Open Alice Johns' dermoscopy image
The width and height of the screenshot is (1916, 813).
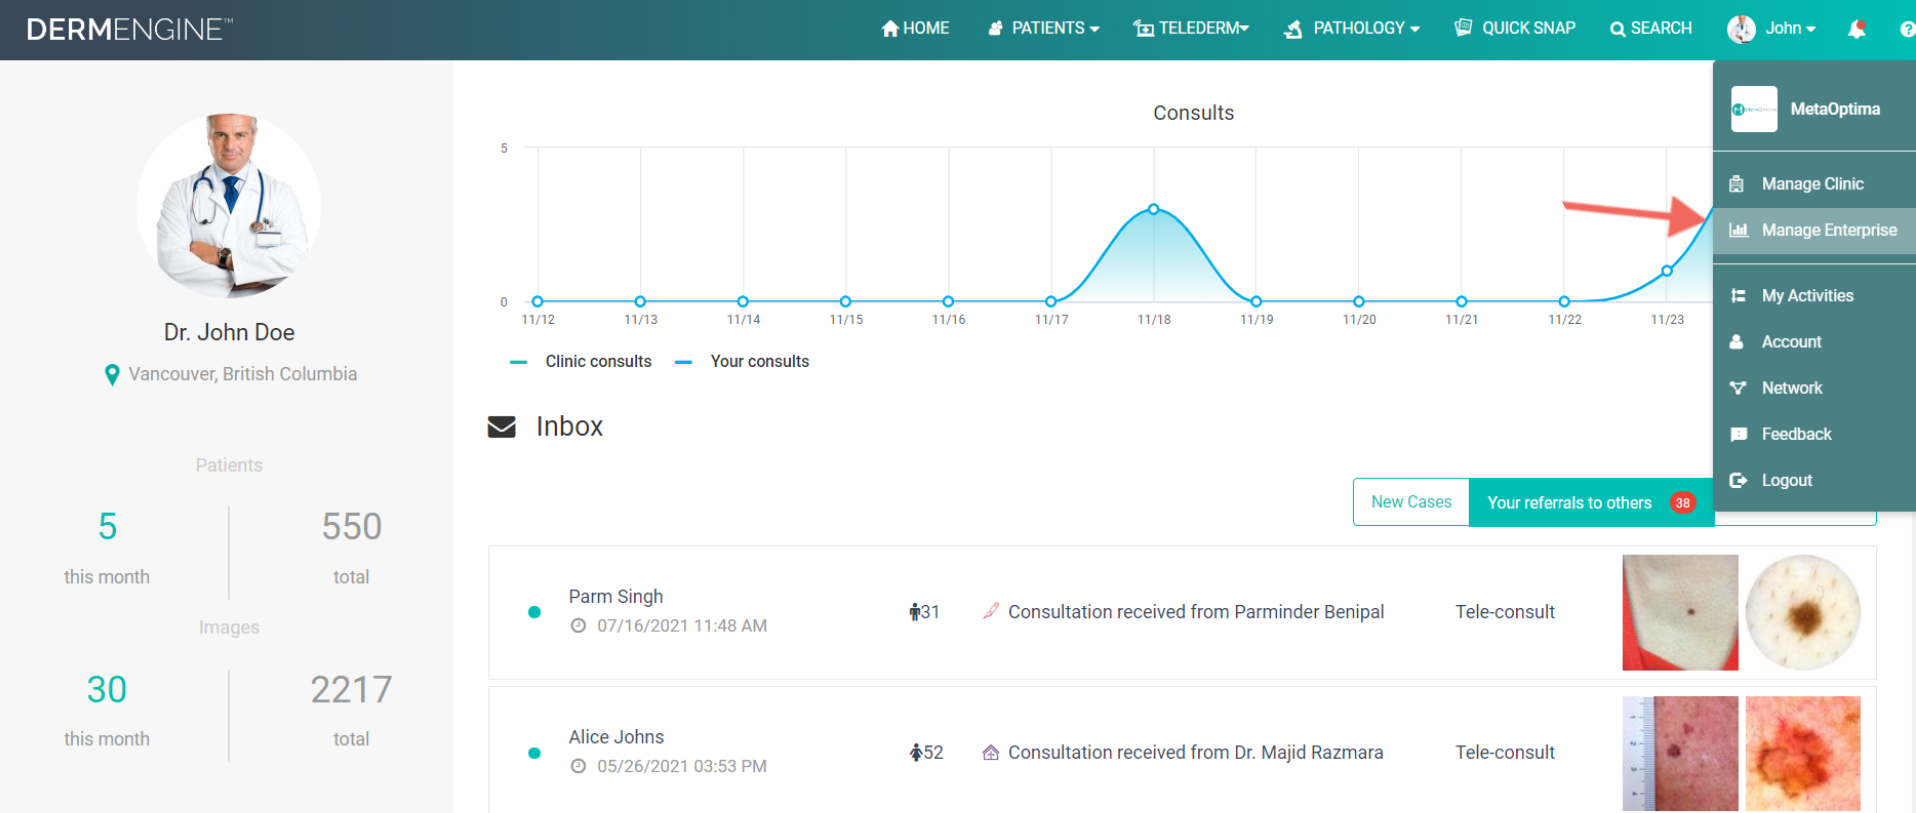(1803, 753)
